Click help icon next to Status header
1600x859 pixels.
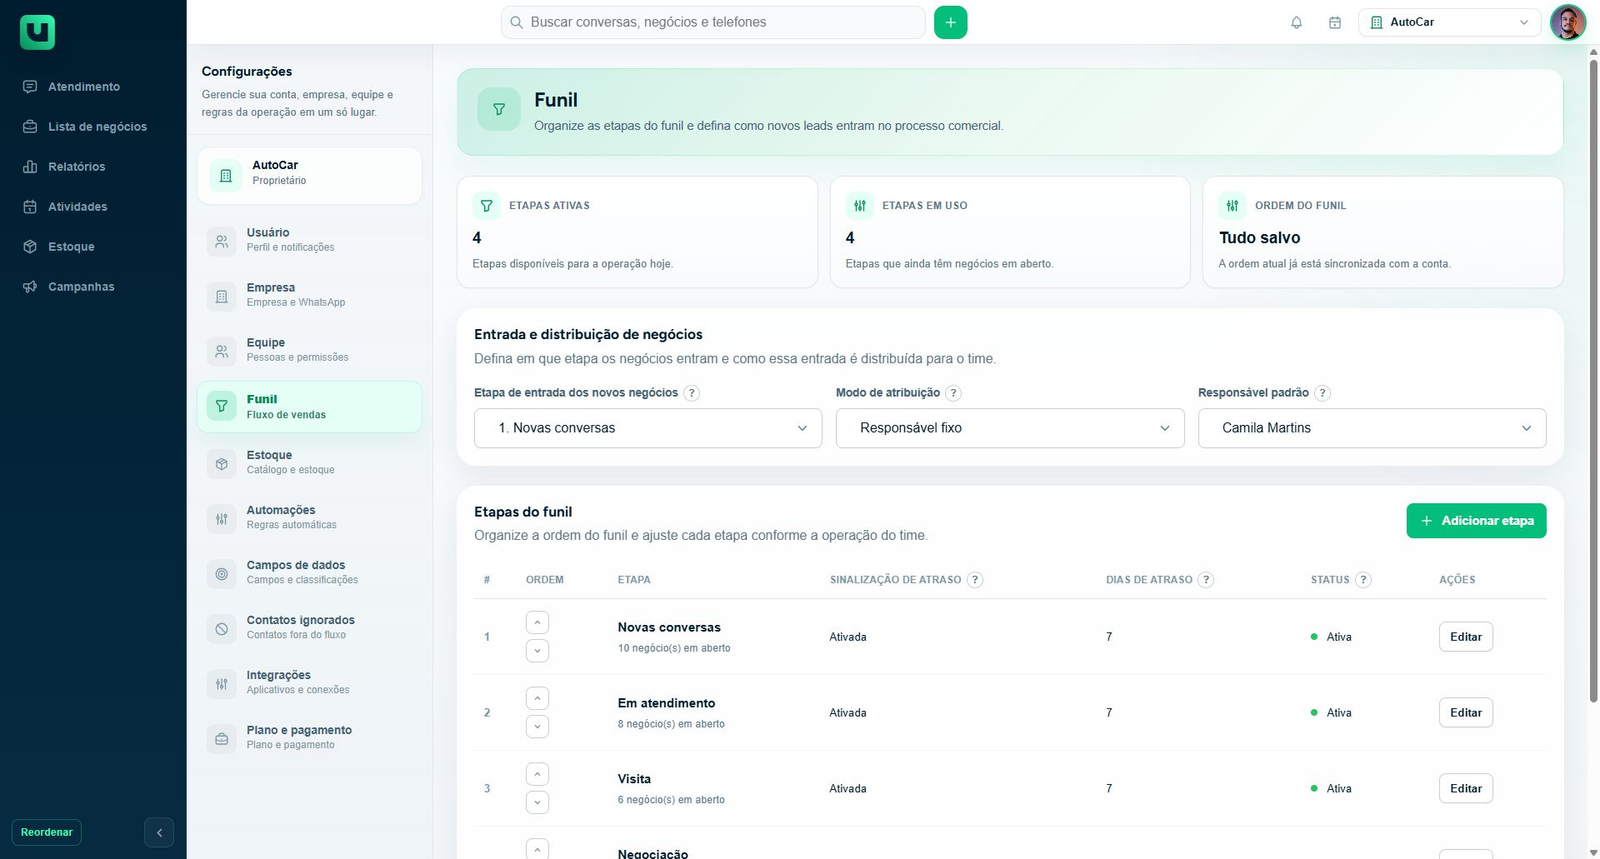1363,580
